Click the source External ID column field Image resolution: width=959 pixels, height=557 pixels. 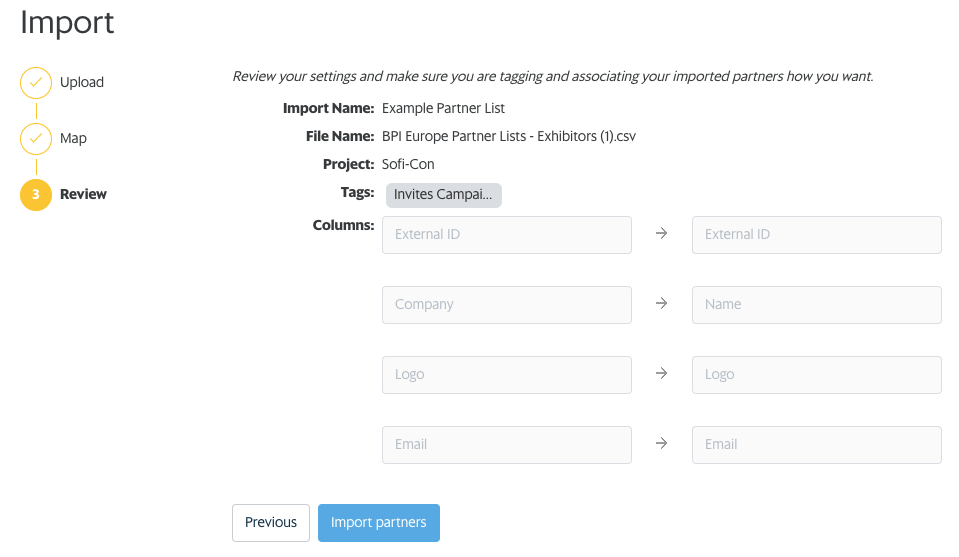(506, 234)
